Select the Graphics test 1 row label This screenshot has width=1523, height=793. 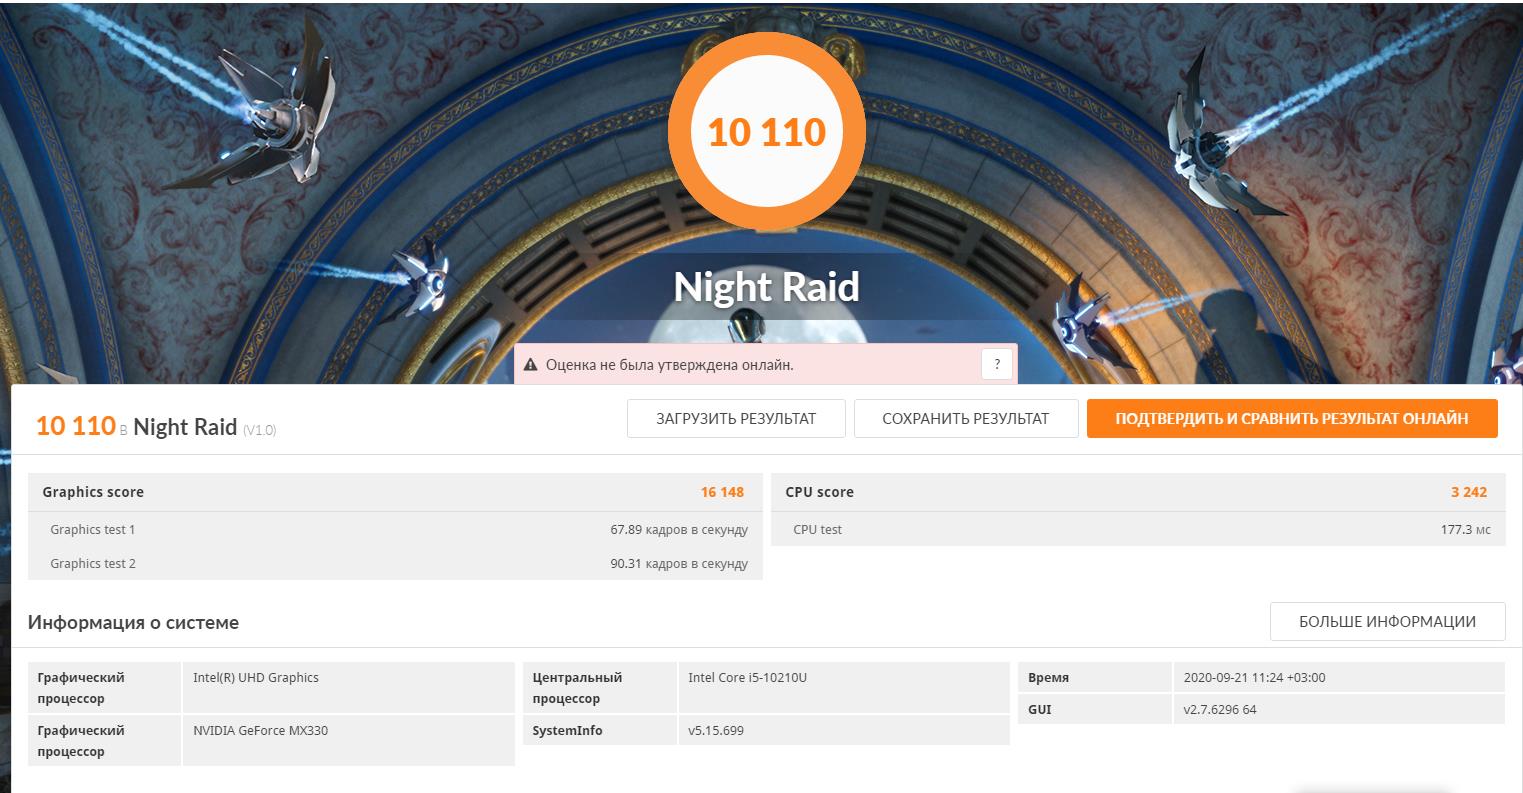93,529
